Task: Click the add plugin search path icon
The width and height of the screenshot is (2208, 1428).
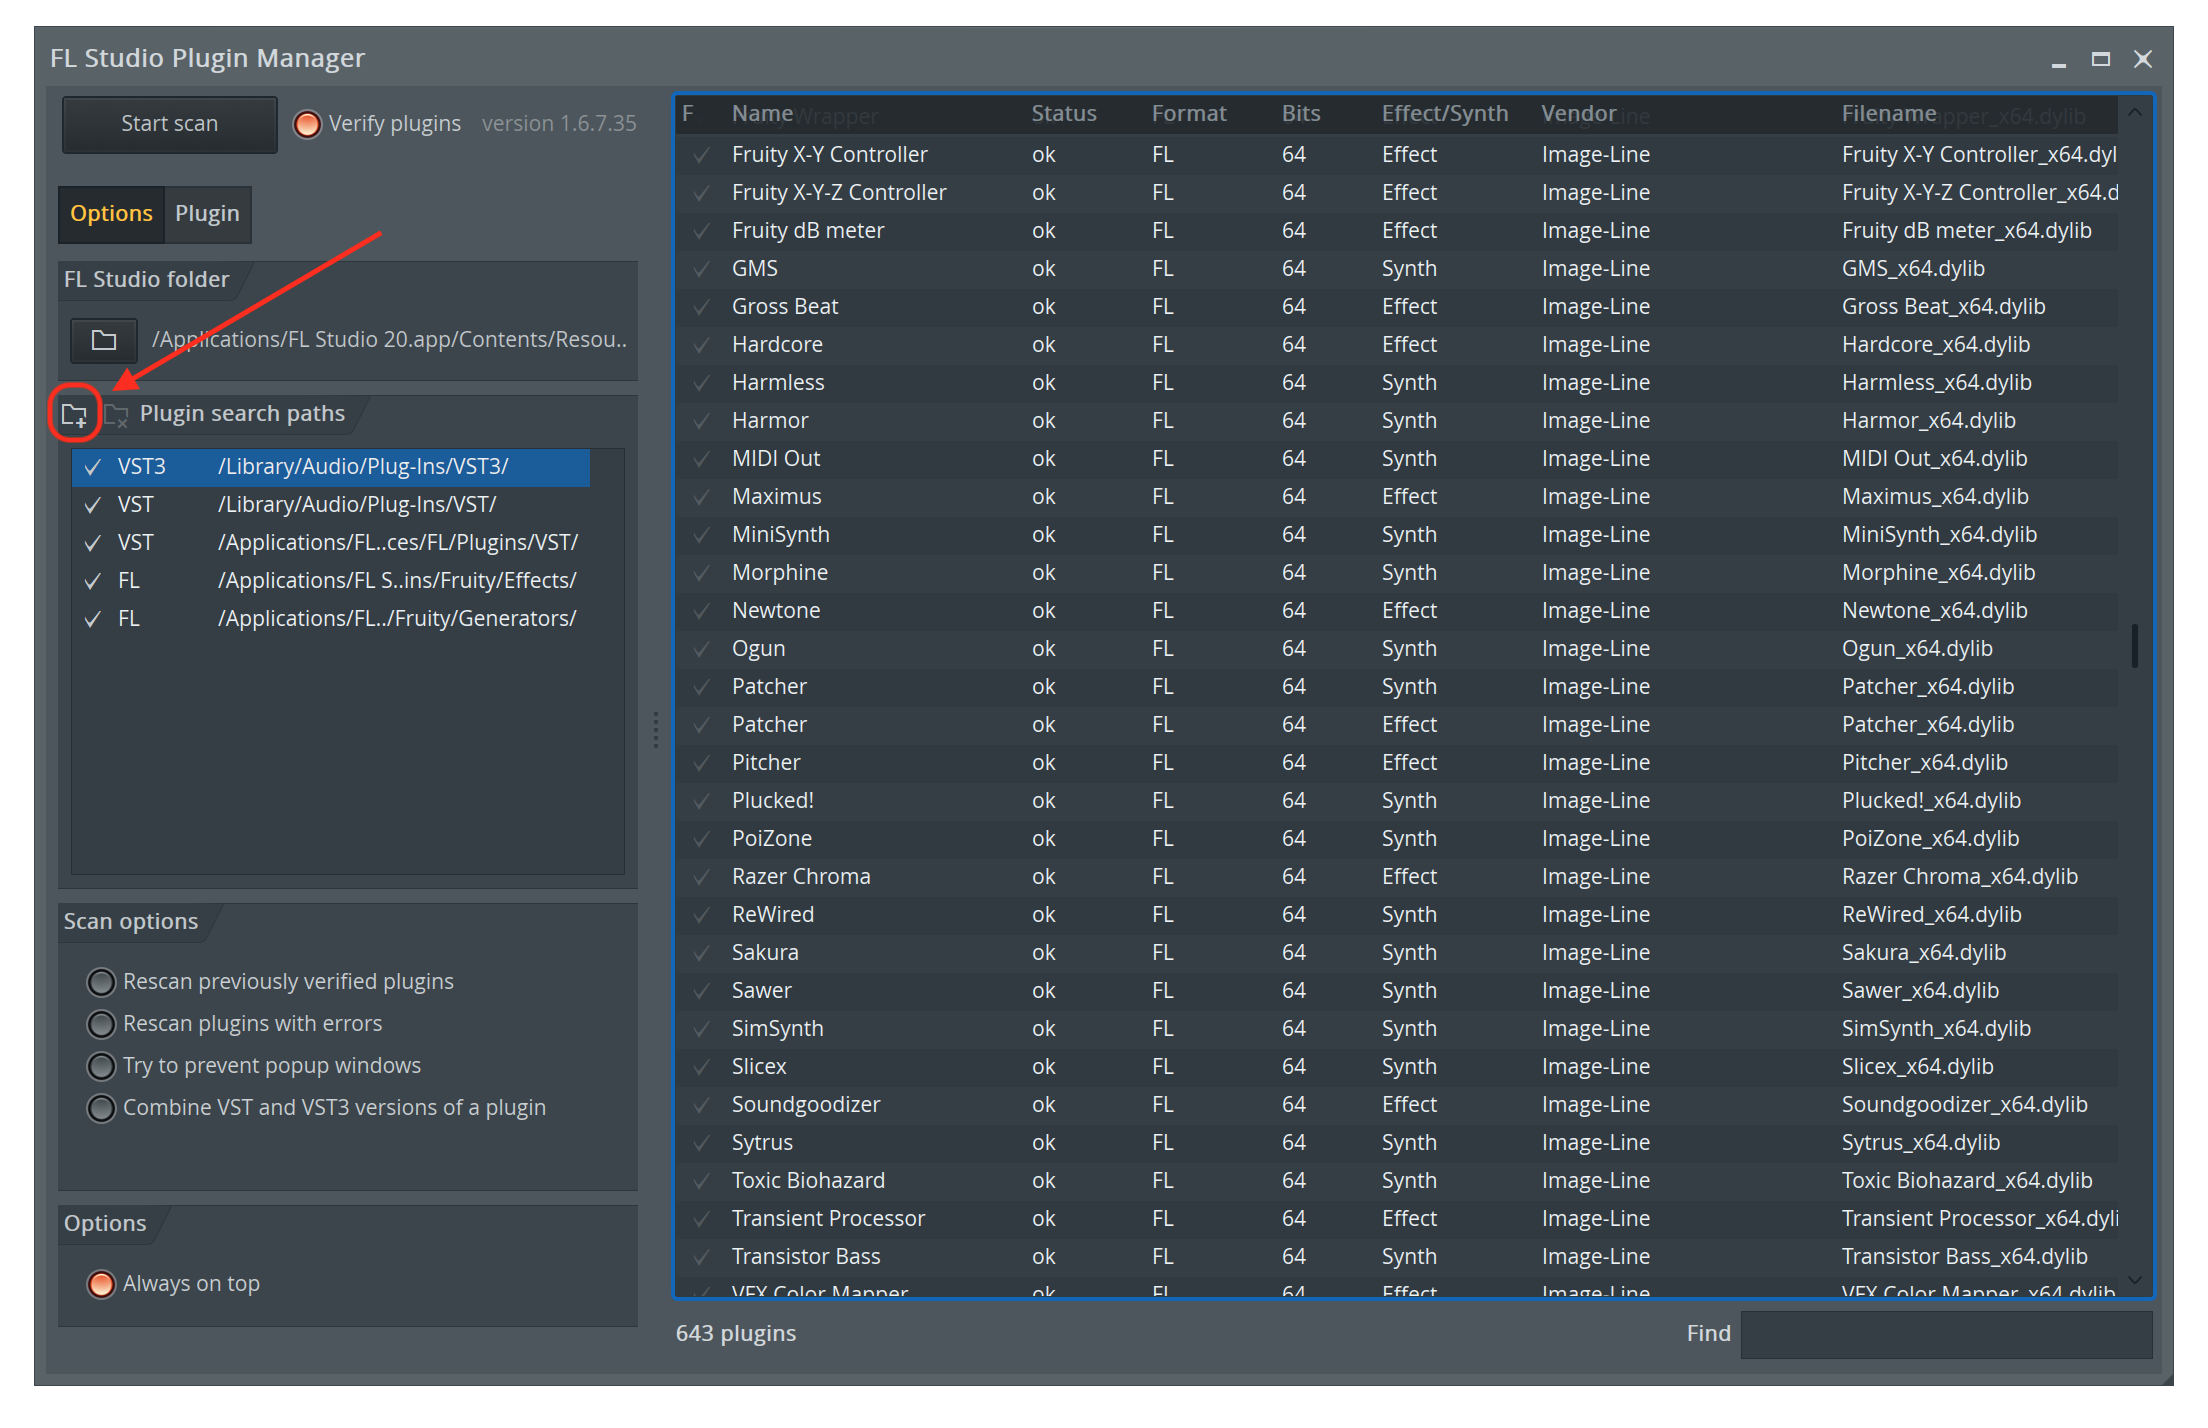Action: click(76, 414)
